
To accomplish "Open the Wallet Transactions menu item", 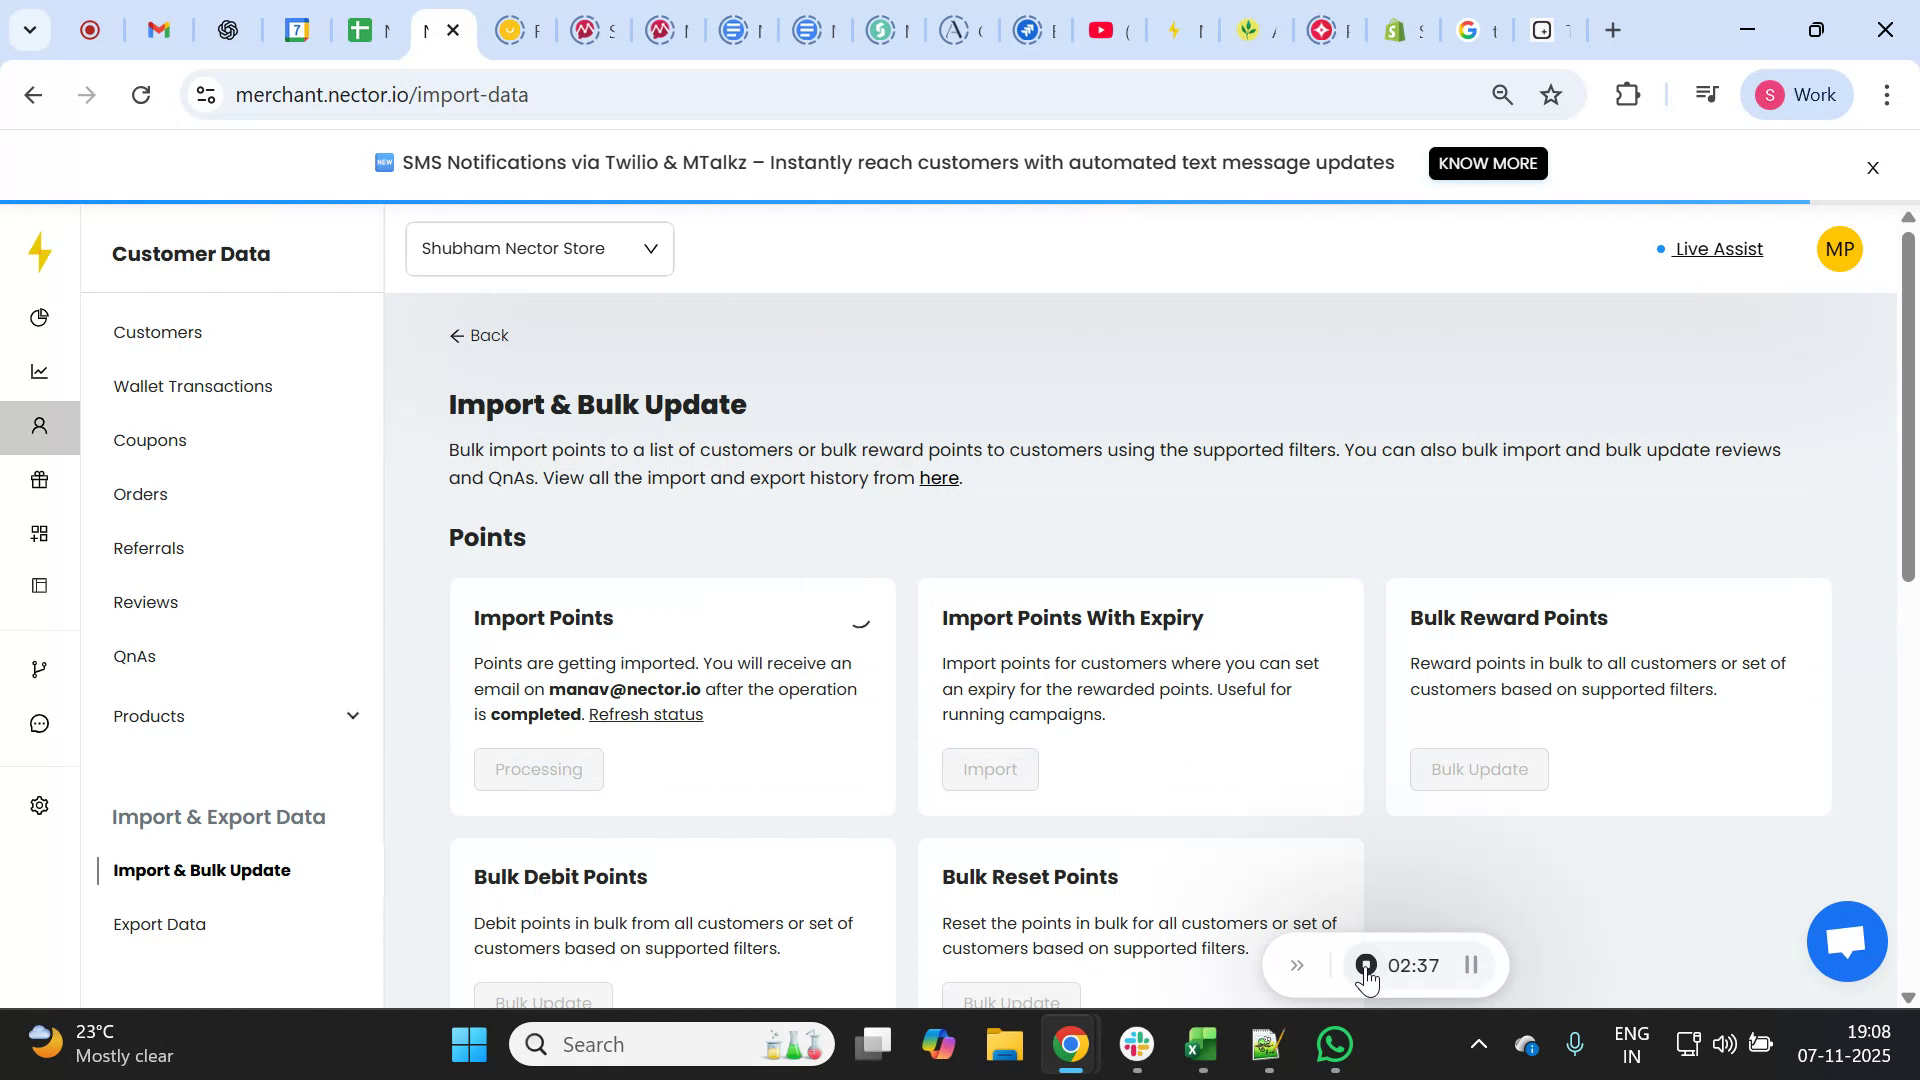I will click(192, 386).
